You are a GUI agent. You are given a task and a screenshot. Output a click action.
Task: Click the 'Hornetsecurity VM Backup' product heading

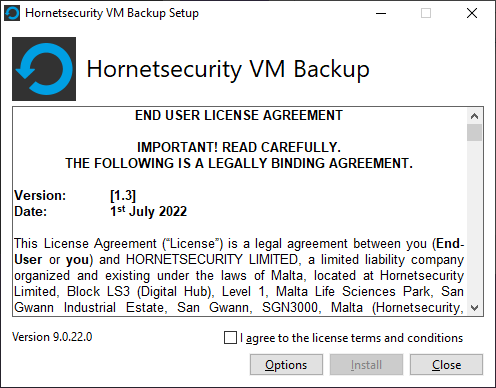pyautogui.click(x=228, y=70)
